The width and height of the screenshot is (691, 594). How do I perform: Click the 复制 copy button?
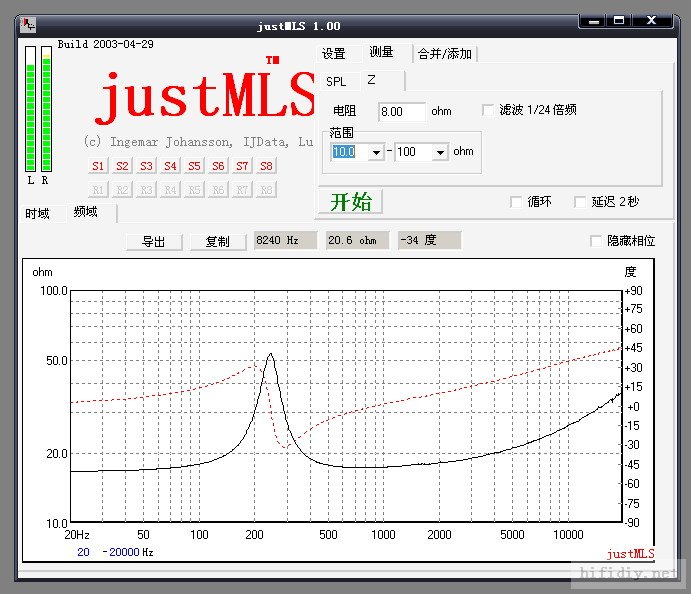pyautogui.click(x=217, y=241)
